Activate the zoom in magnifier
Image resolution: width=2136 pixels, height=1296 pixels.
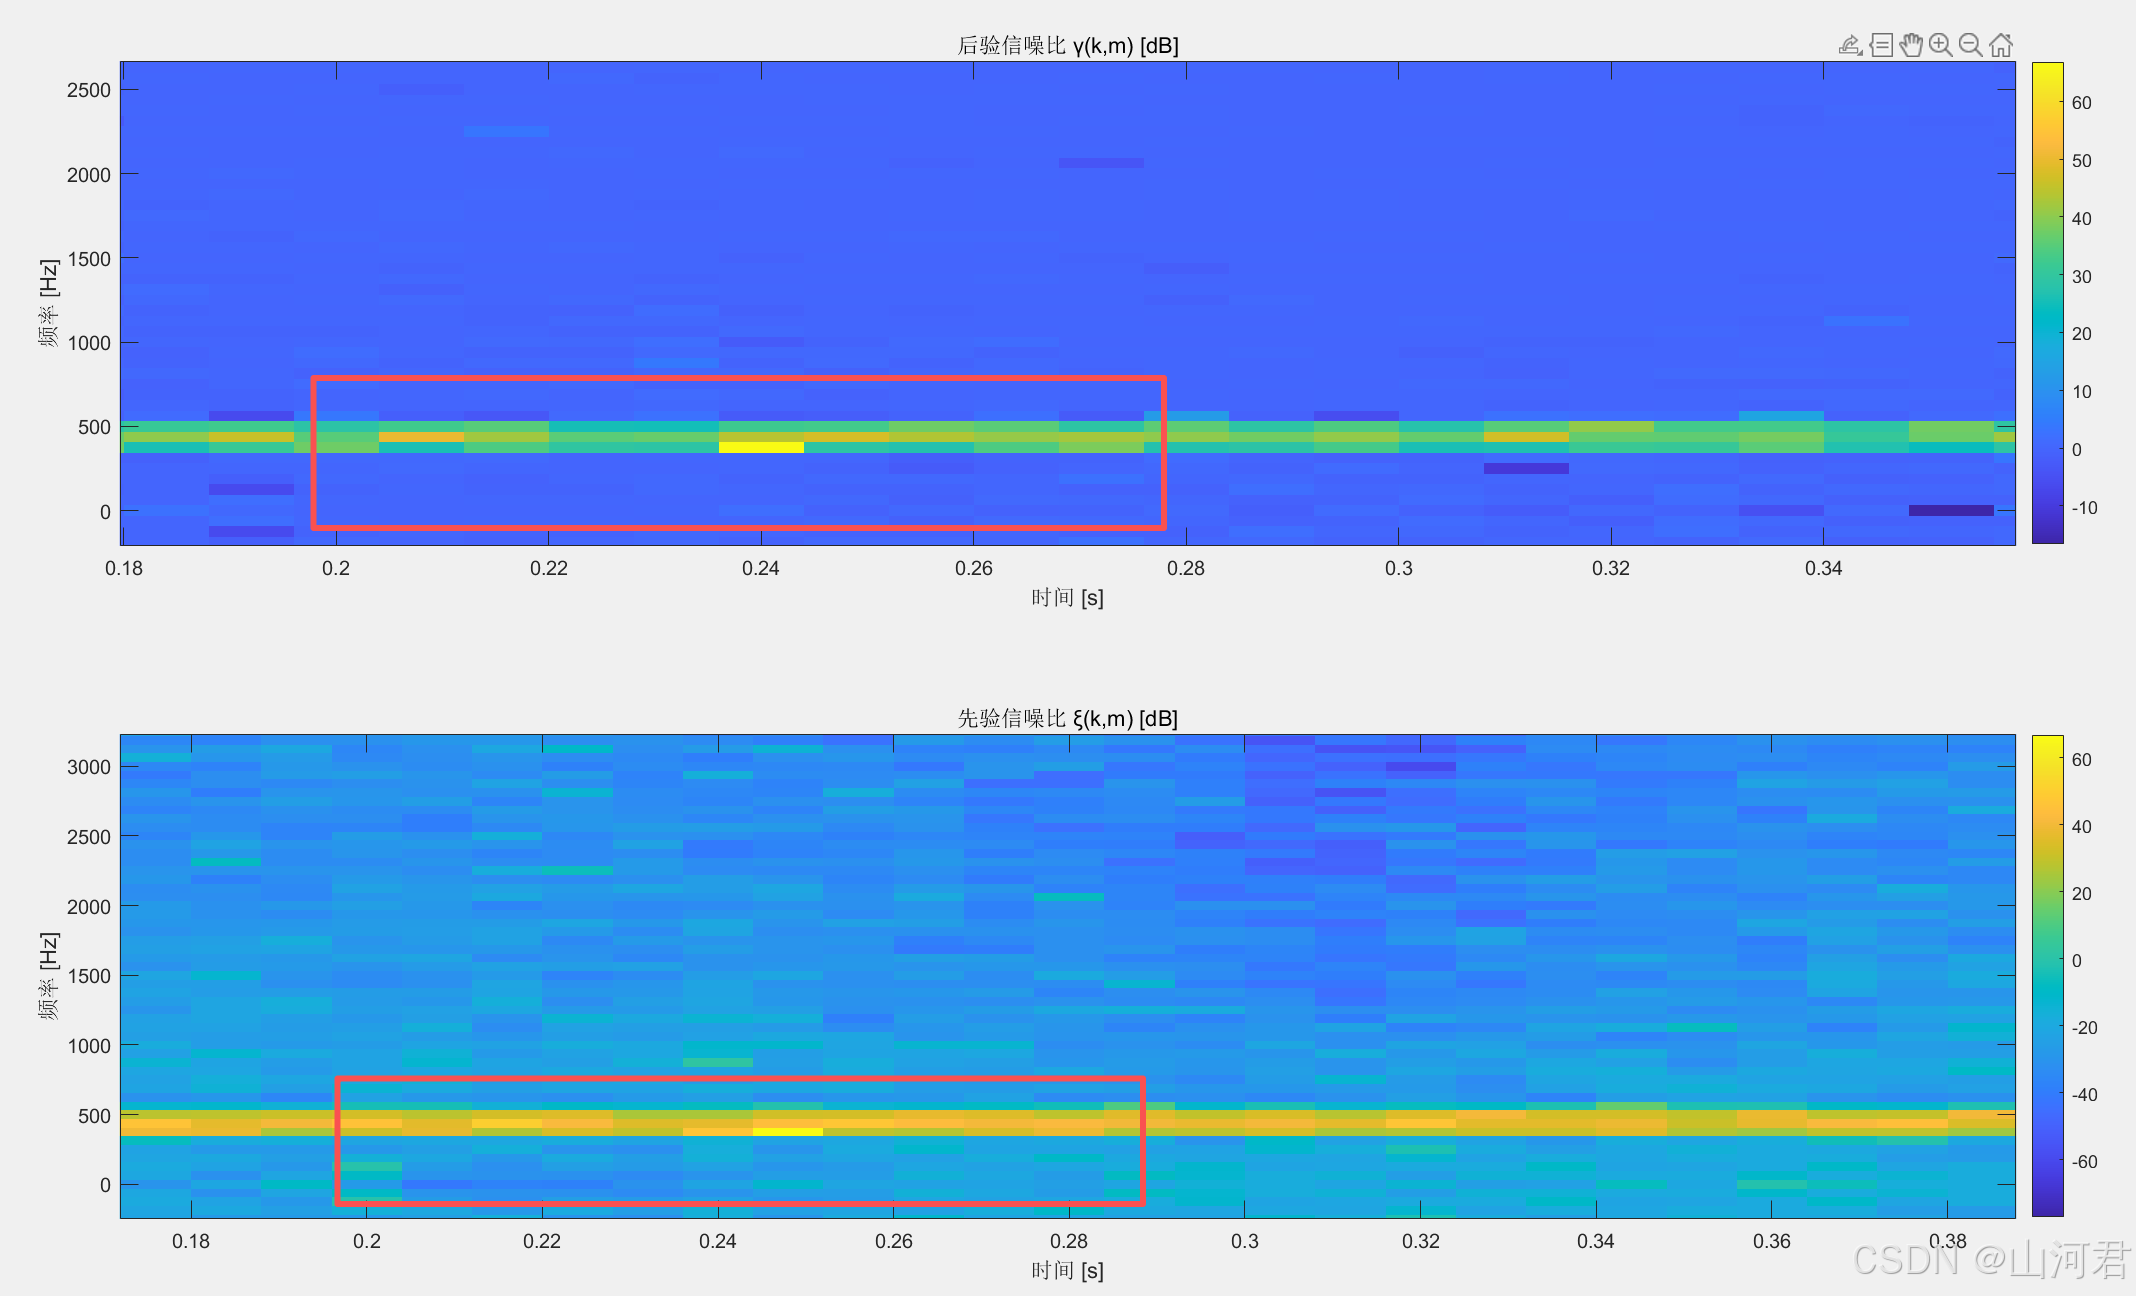1941,45
